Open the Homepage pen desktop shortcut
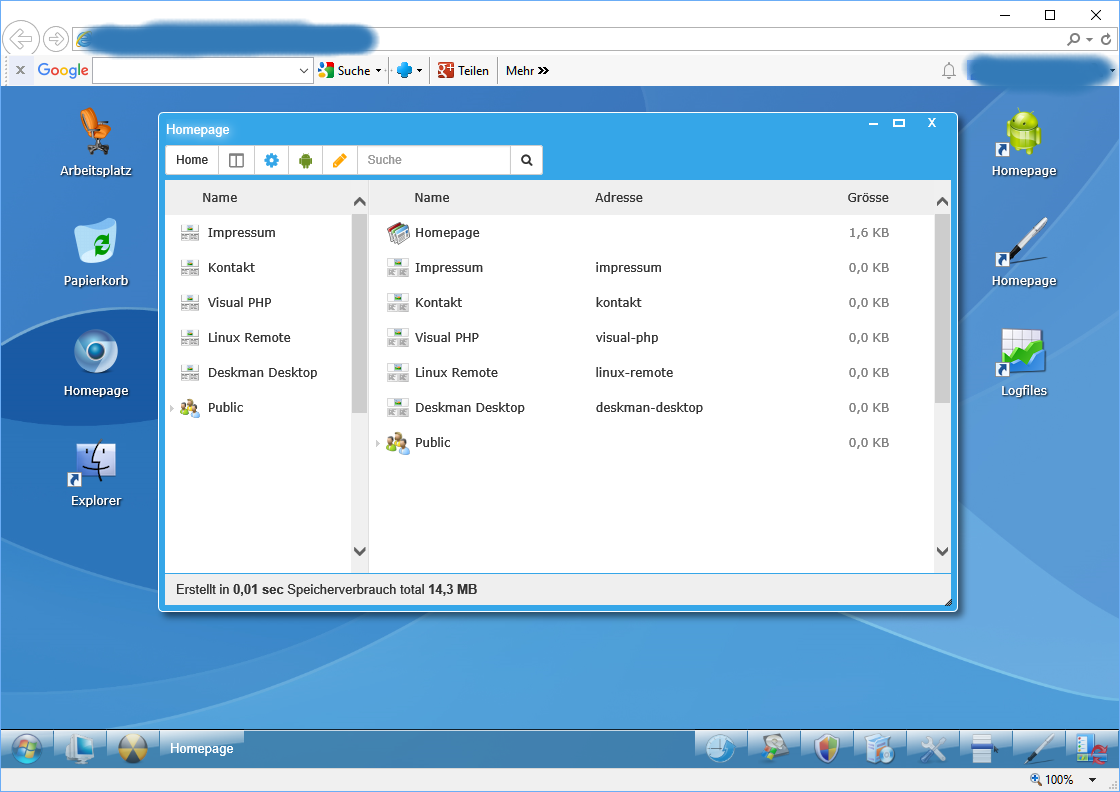 [x=1024, y=251]
